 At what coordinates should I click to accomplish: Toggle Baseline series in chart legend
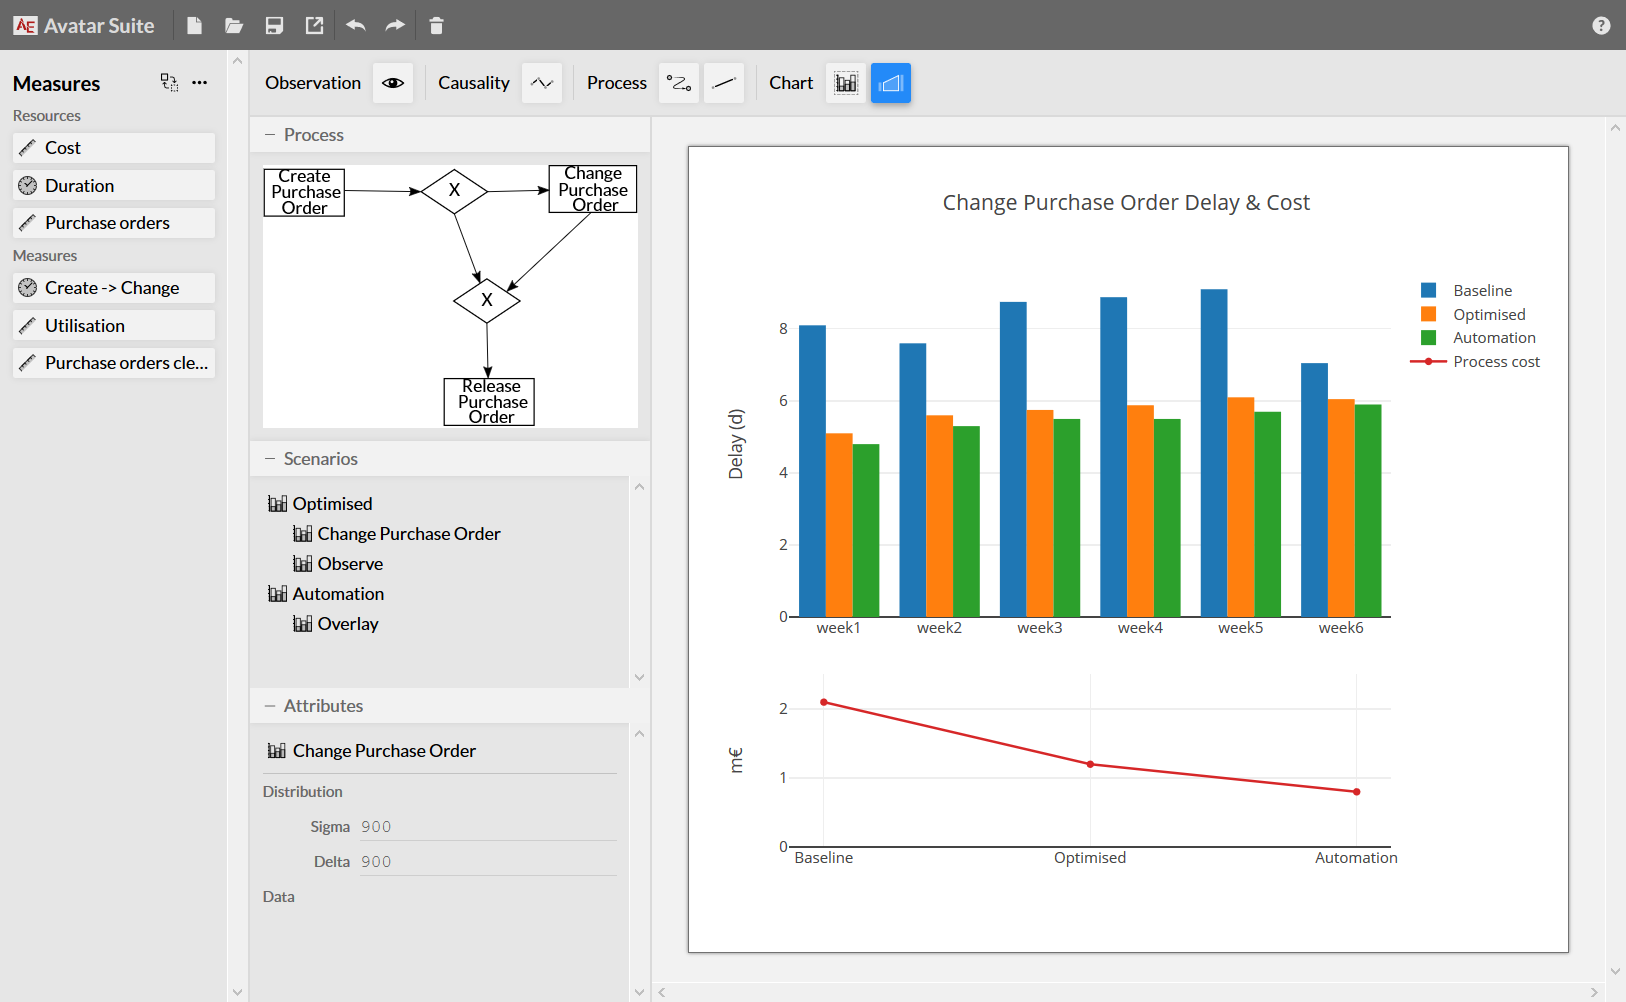point(1482,291)
